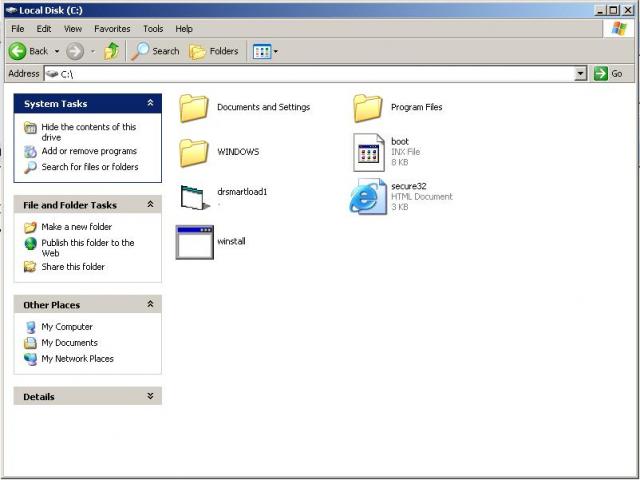Click the 'Documents and Settings' folder name

click(263, 107)
